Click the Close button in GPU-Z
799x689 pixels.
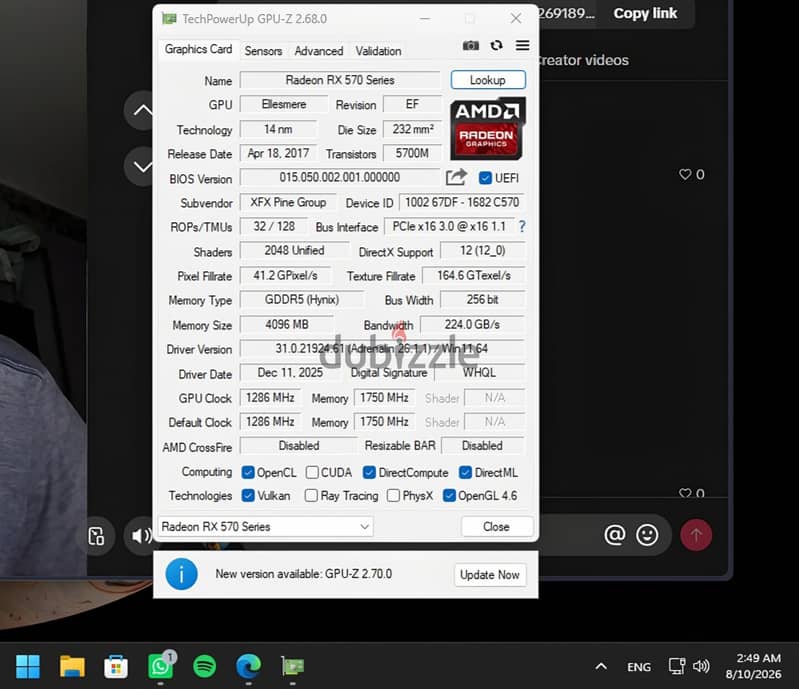click(496, 526)
